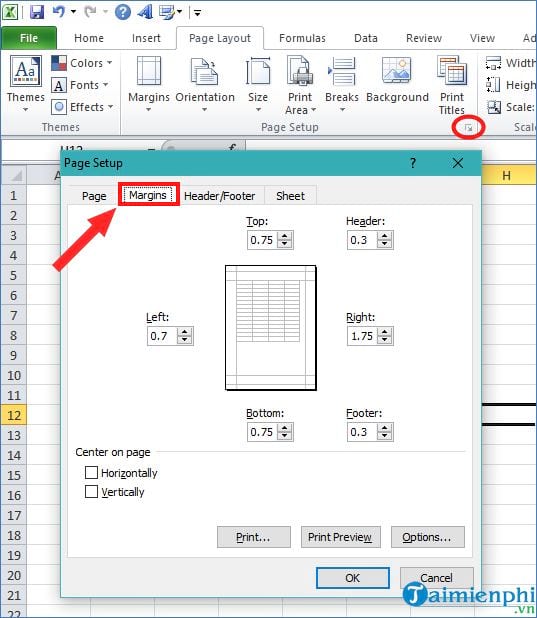Click the Left margin value field

(x=162, y=336)
